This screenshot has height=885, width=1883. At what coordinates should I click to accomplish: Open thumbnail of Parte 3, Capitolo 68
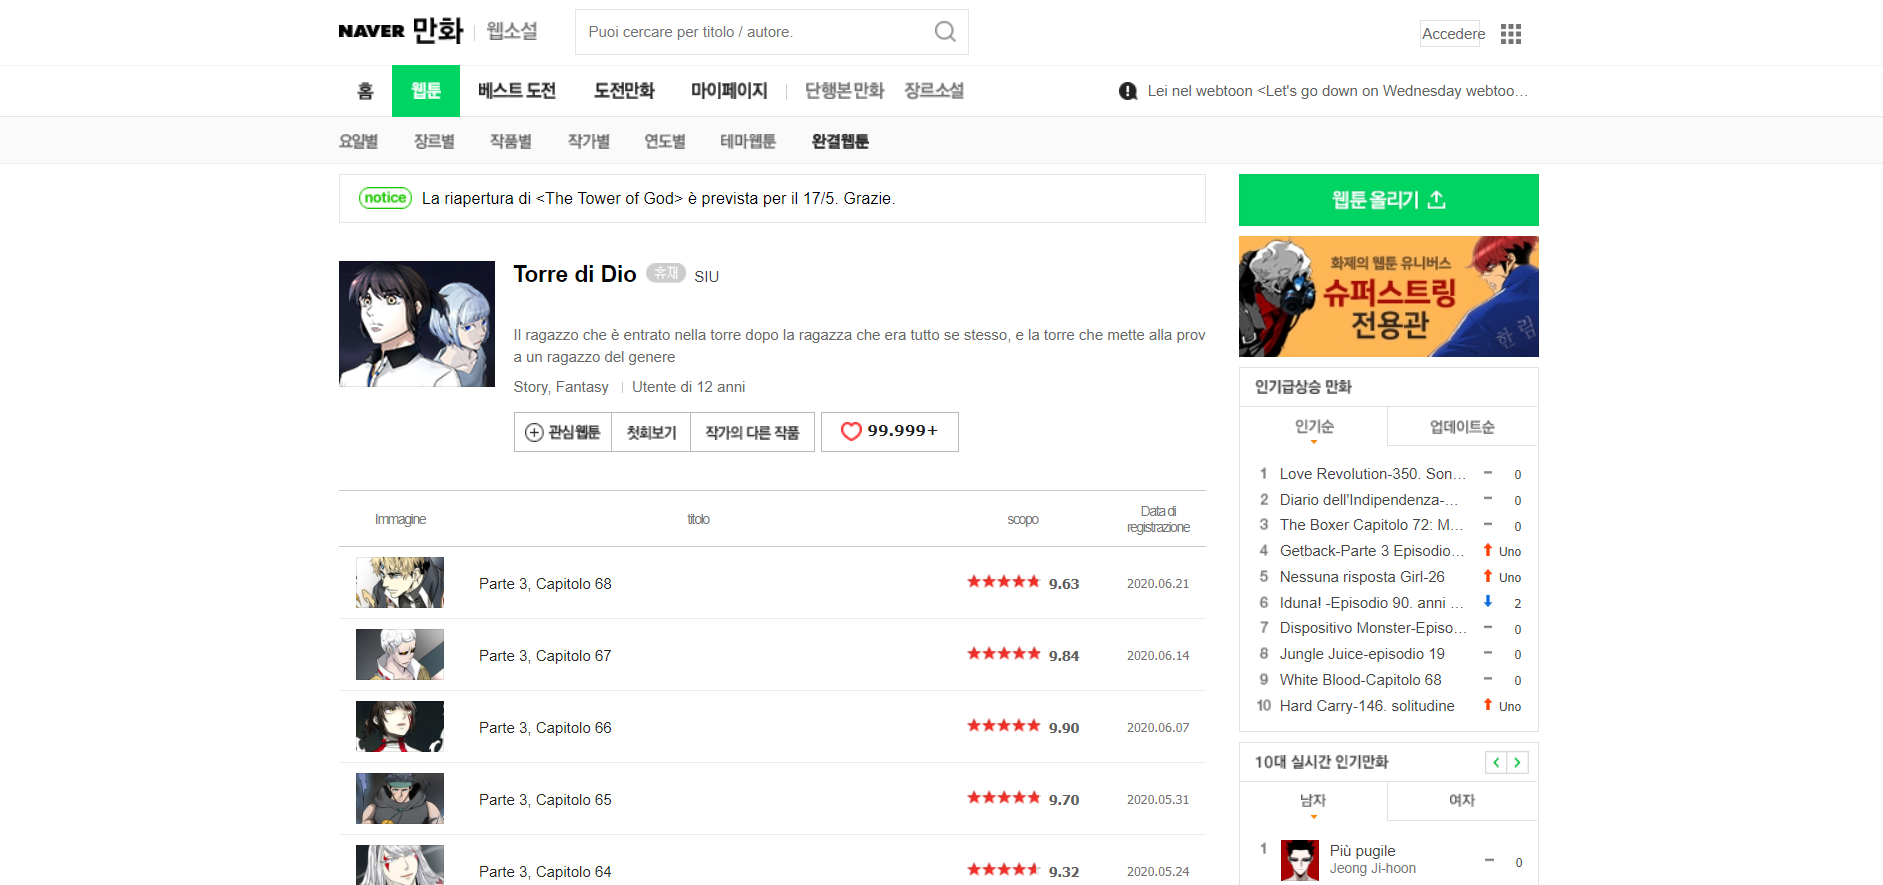click(x=400, y=582)
